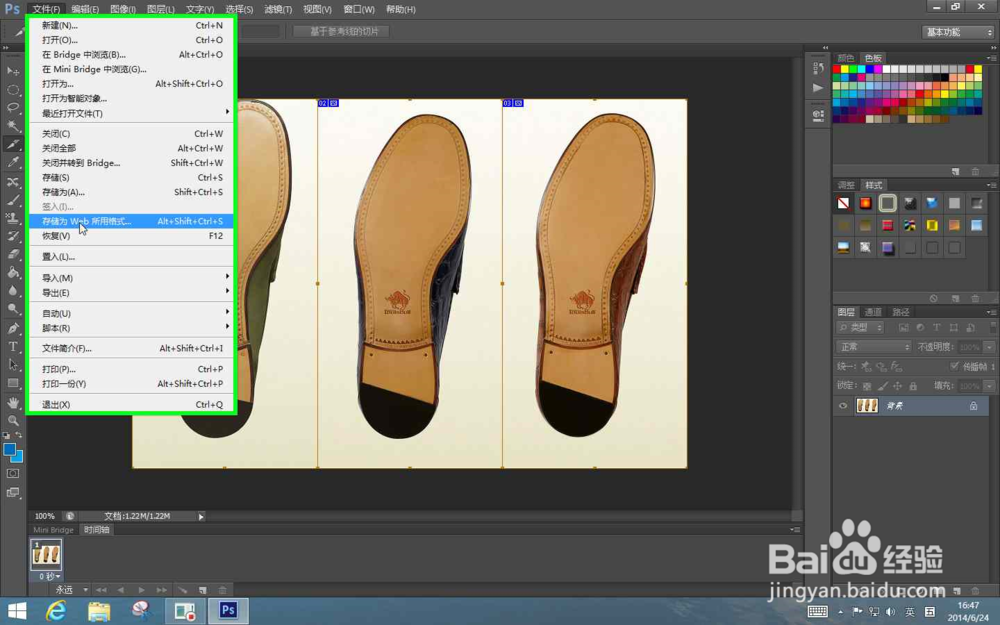Select the Elliptical Marquee tool
1000x625 pixels.
[x=13, y=89]
